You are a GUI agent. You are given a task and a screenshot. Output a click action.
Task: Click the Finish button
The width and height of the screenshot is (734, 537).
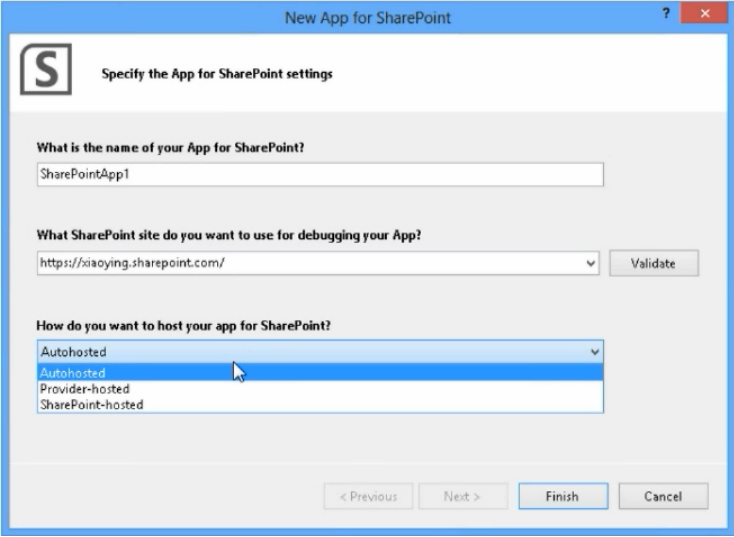[563, 496]
